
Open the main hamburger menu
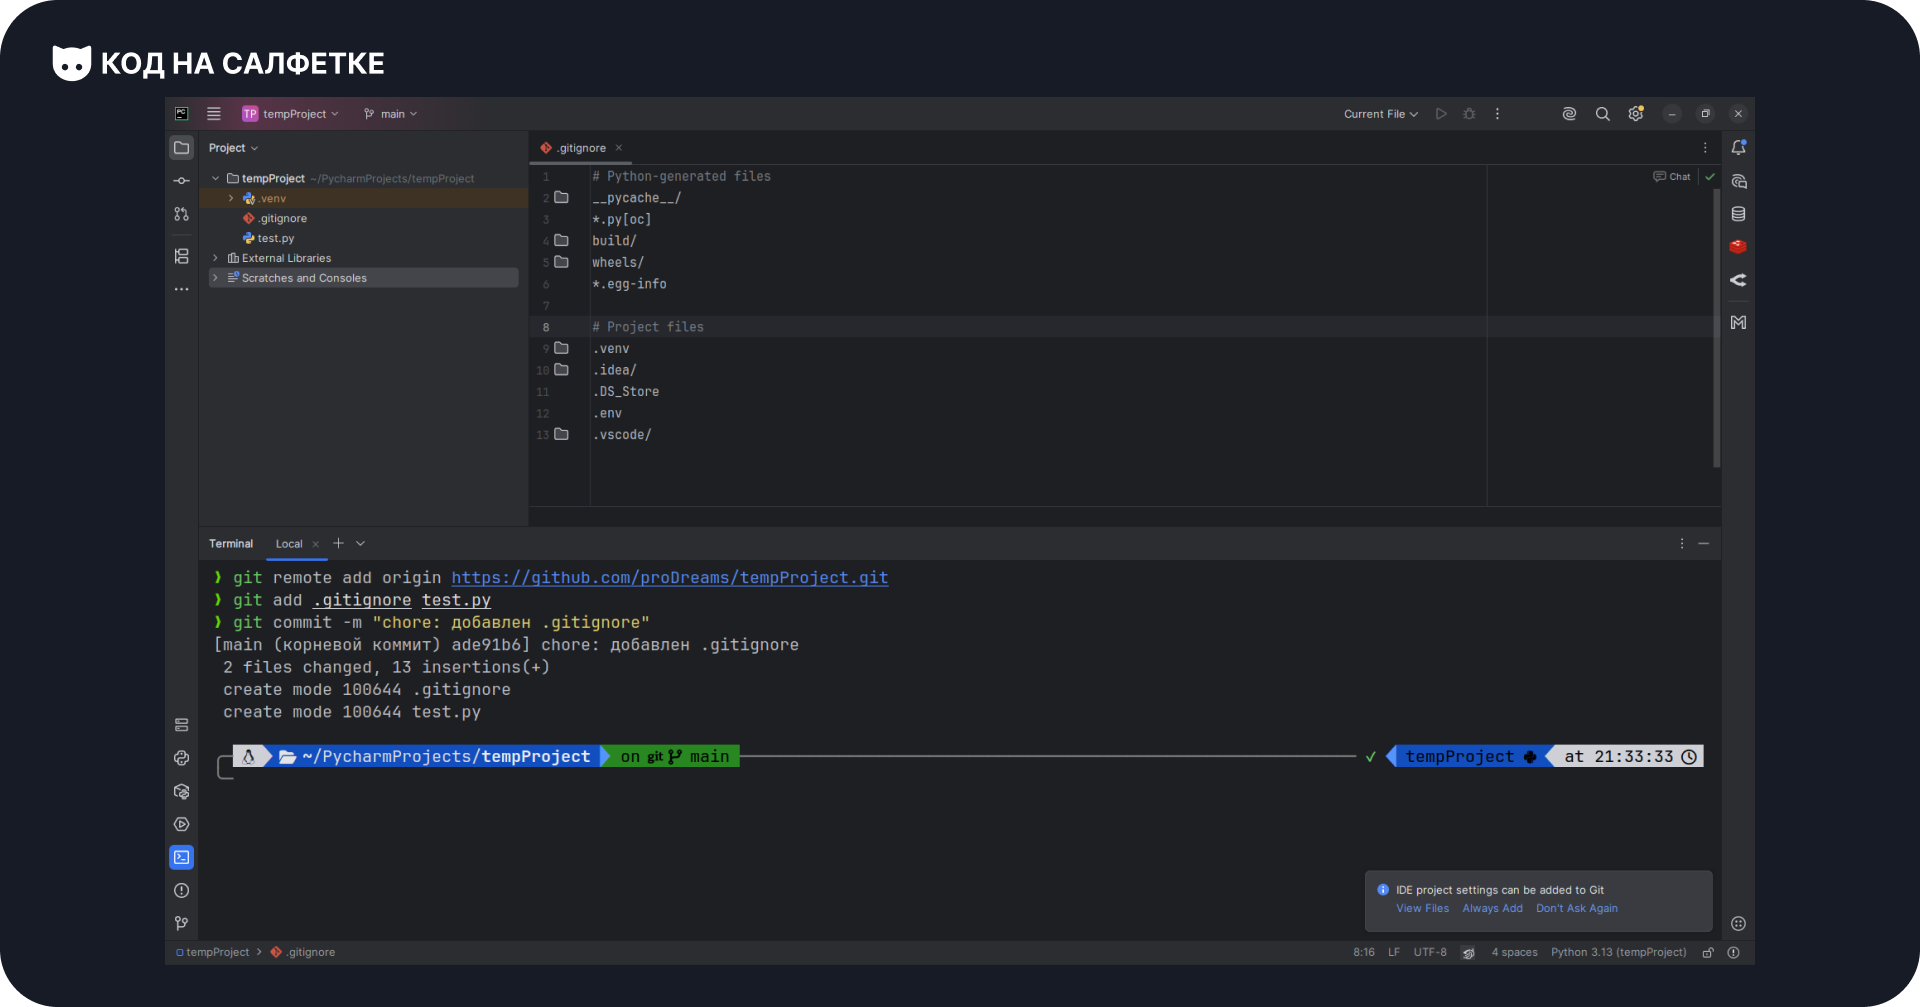(x=213, y=114)
